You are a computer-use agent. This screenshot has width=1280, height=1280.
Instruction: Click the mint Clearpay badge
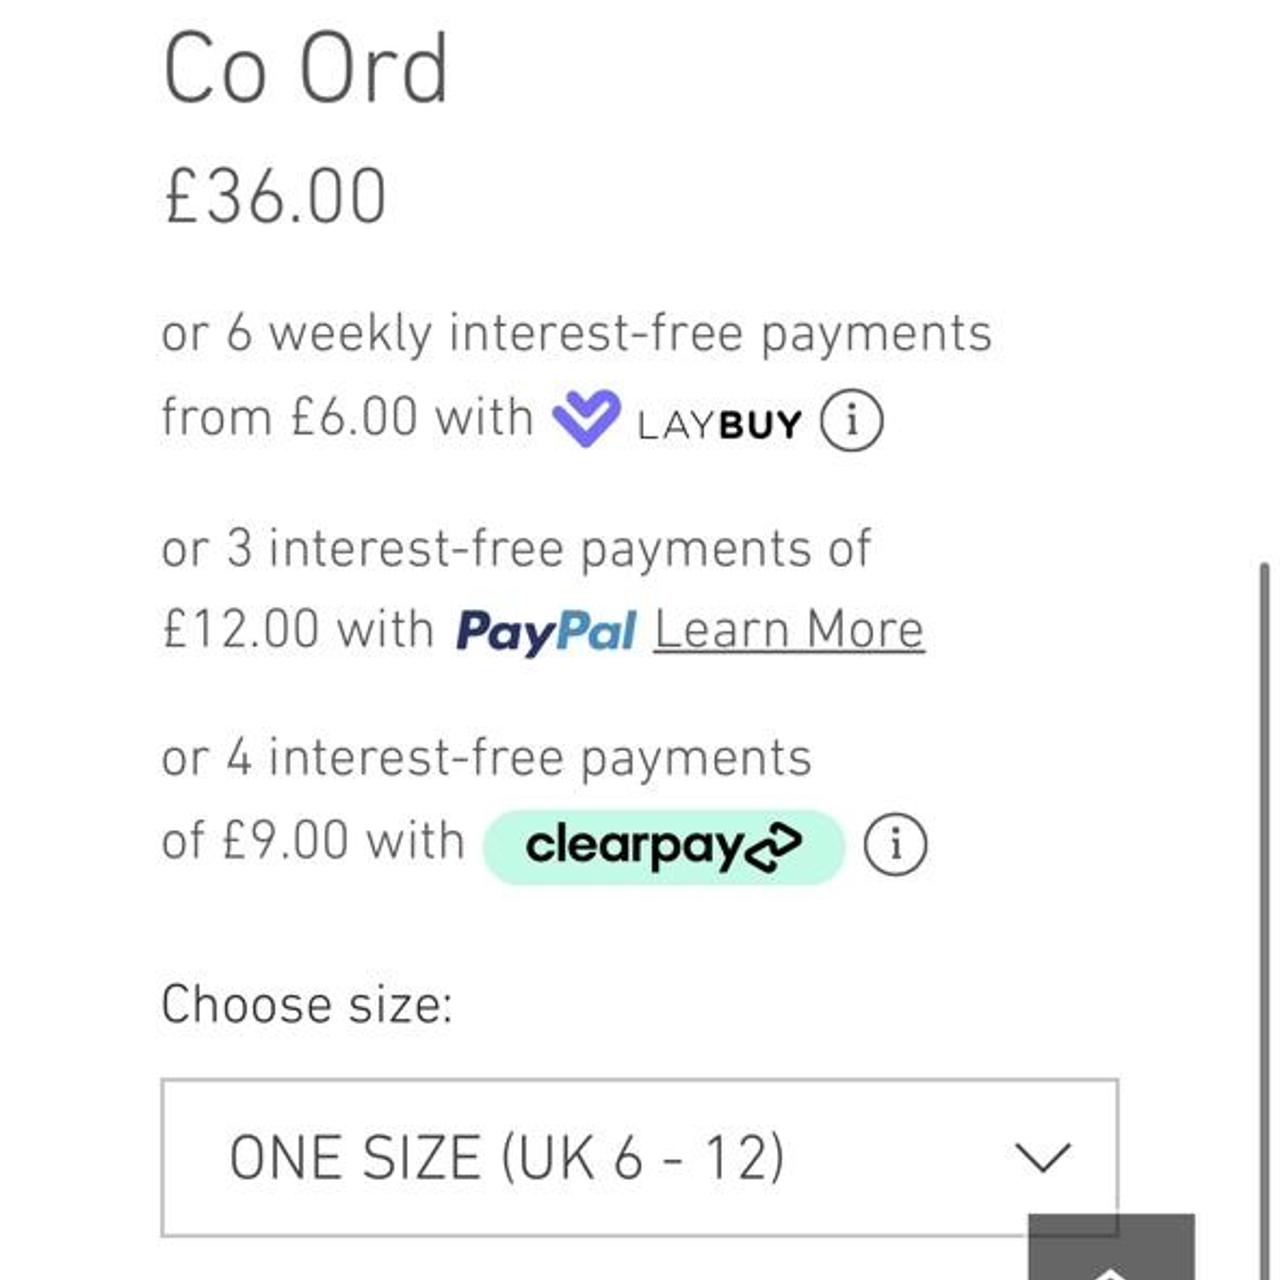tap(663, 847)
